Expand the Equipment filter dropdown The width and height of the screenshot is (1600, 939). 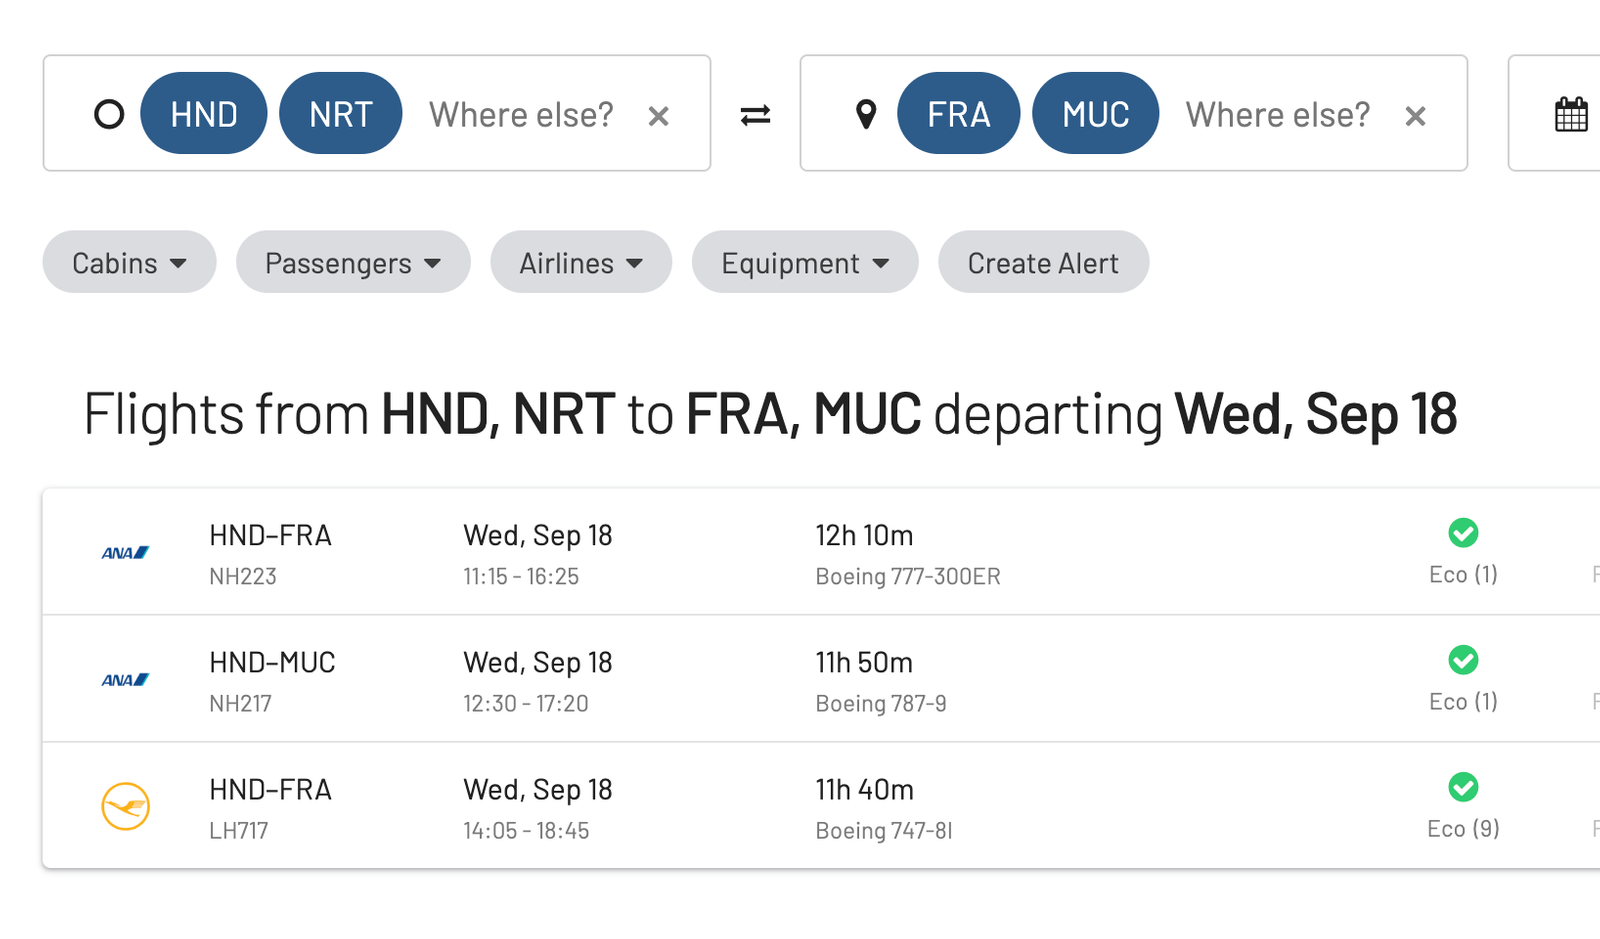805,262
